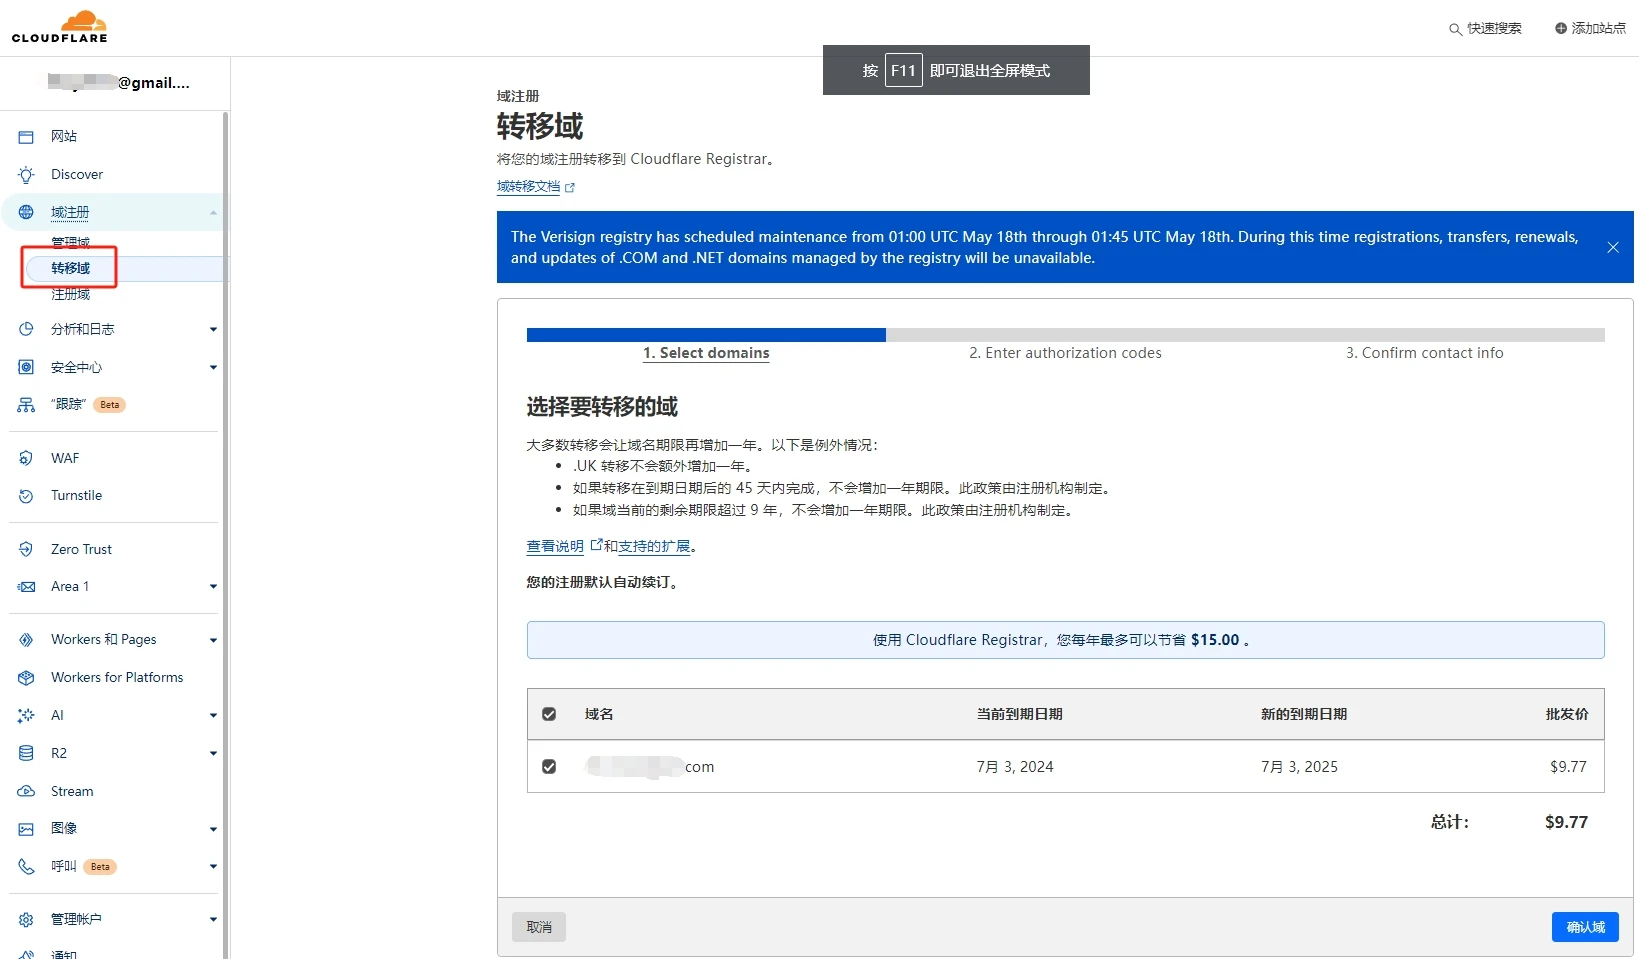Screen dimensions: 1639x959
Task: Click external link icon beside 域转移文档
Action: (570, 187)
